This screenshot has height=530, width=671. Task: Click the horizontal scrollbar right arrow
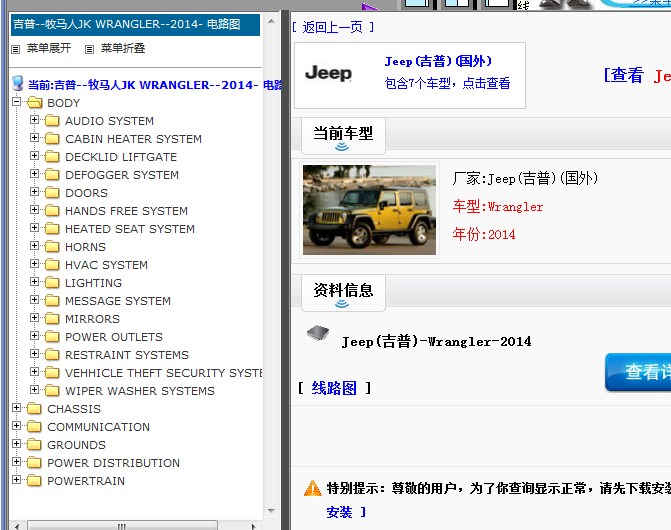pyautogui.click(x=253, y=526)
